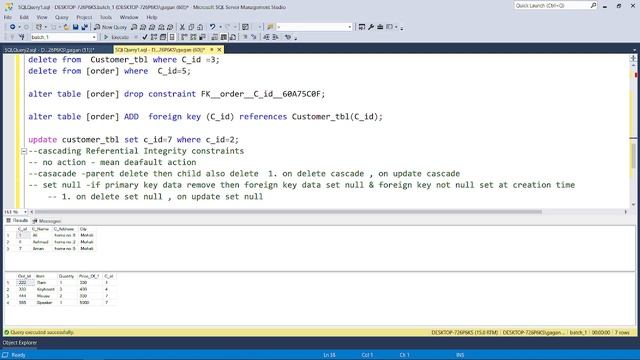Image resolution: width=640 pixels, height=360 pixels.
Task: Expand the Undo history dropdown arrow
Action: point(220,27)
